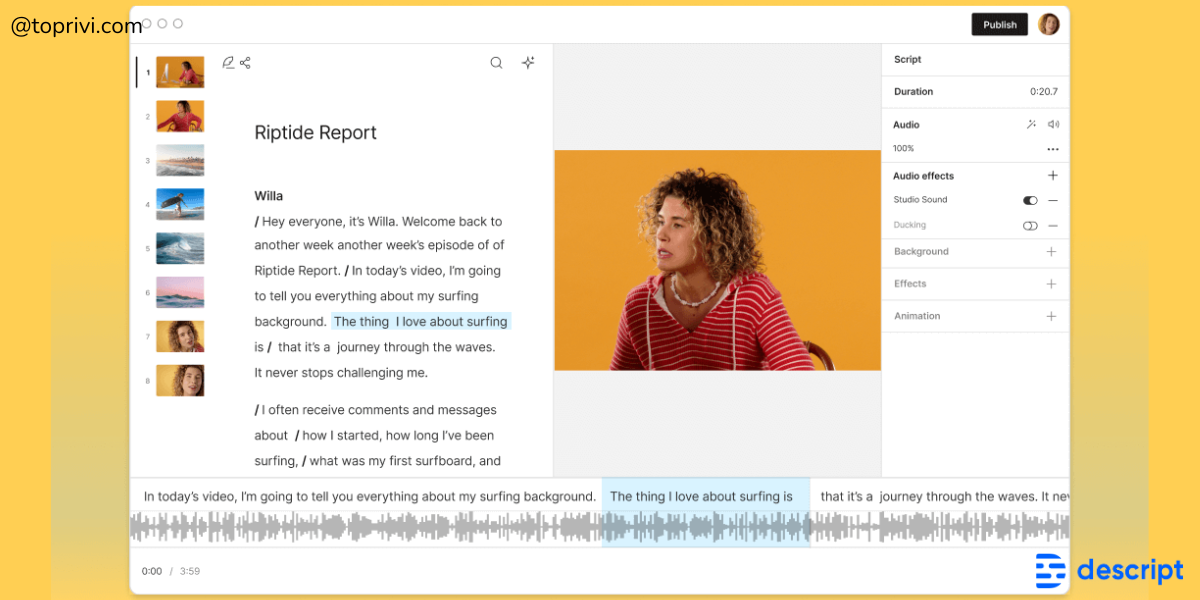The width and height of the screenshot is (1200, 600).
Task: Select scene 6 pink sunset thumbnail
Action: 180,292
